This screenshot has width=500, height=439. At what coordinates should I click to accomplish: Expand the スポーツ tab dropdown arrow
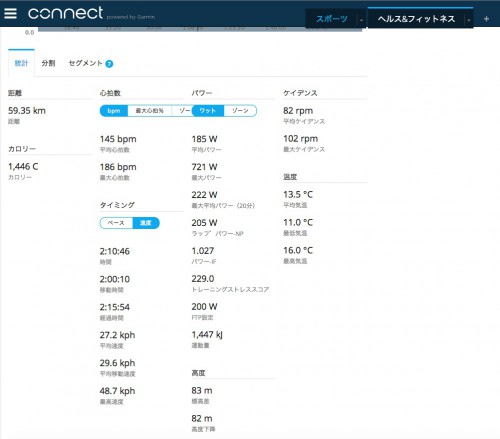pyautogui.click(x=361, y=20)
